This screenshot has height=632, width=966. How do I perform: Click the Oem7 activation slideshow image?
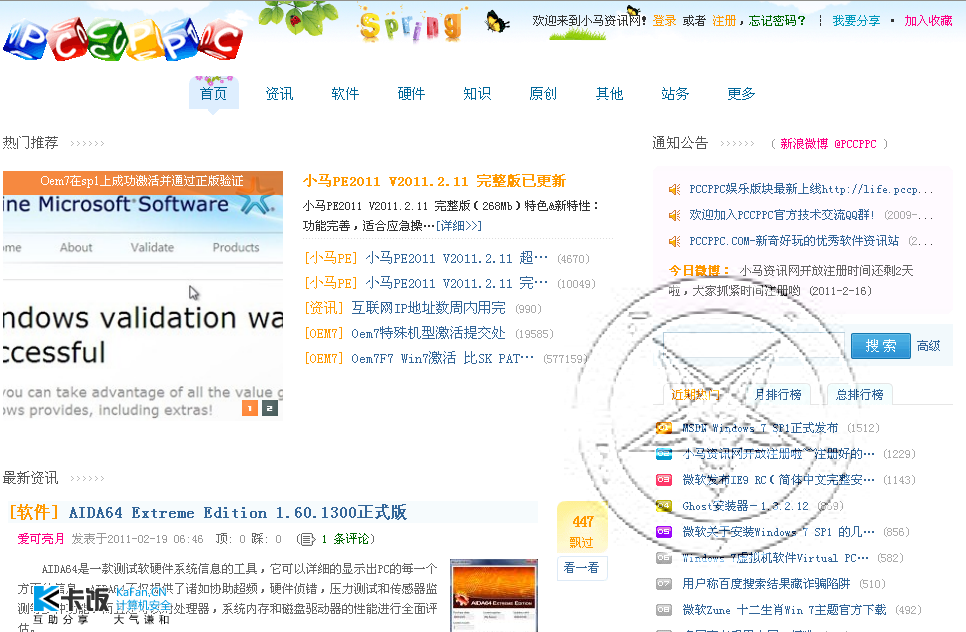(143, 295)
